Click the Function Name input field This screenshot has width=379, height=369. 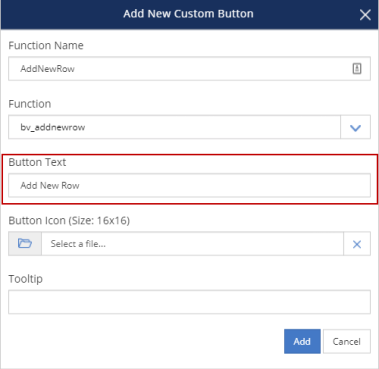(x=189, y=69)
